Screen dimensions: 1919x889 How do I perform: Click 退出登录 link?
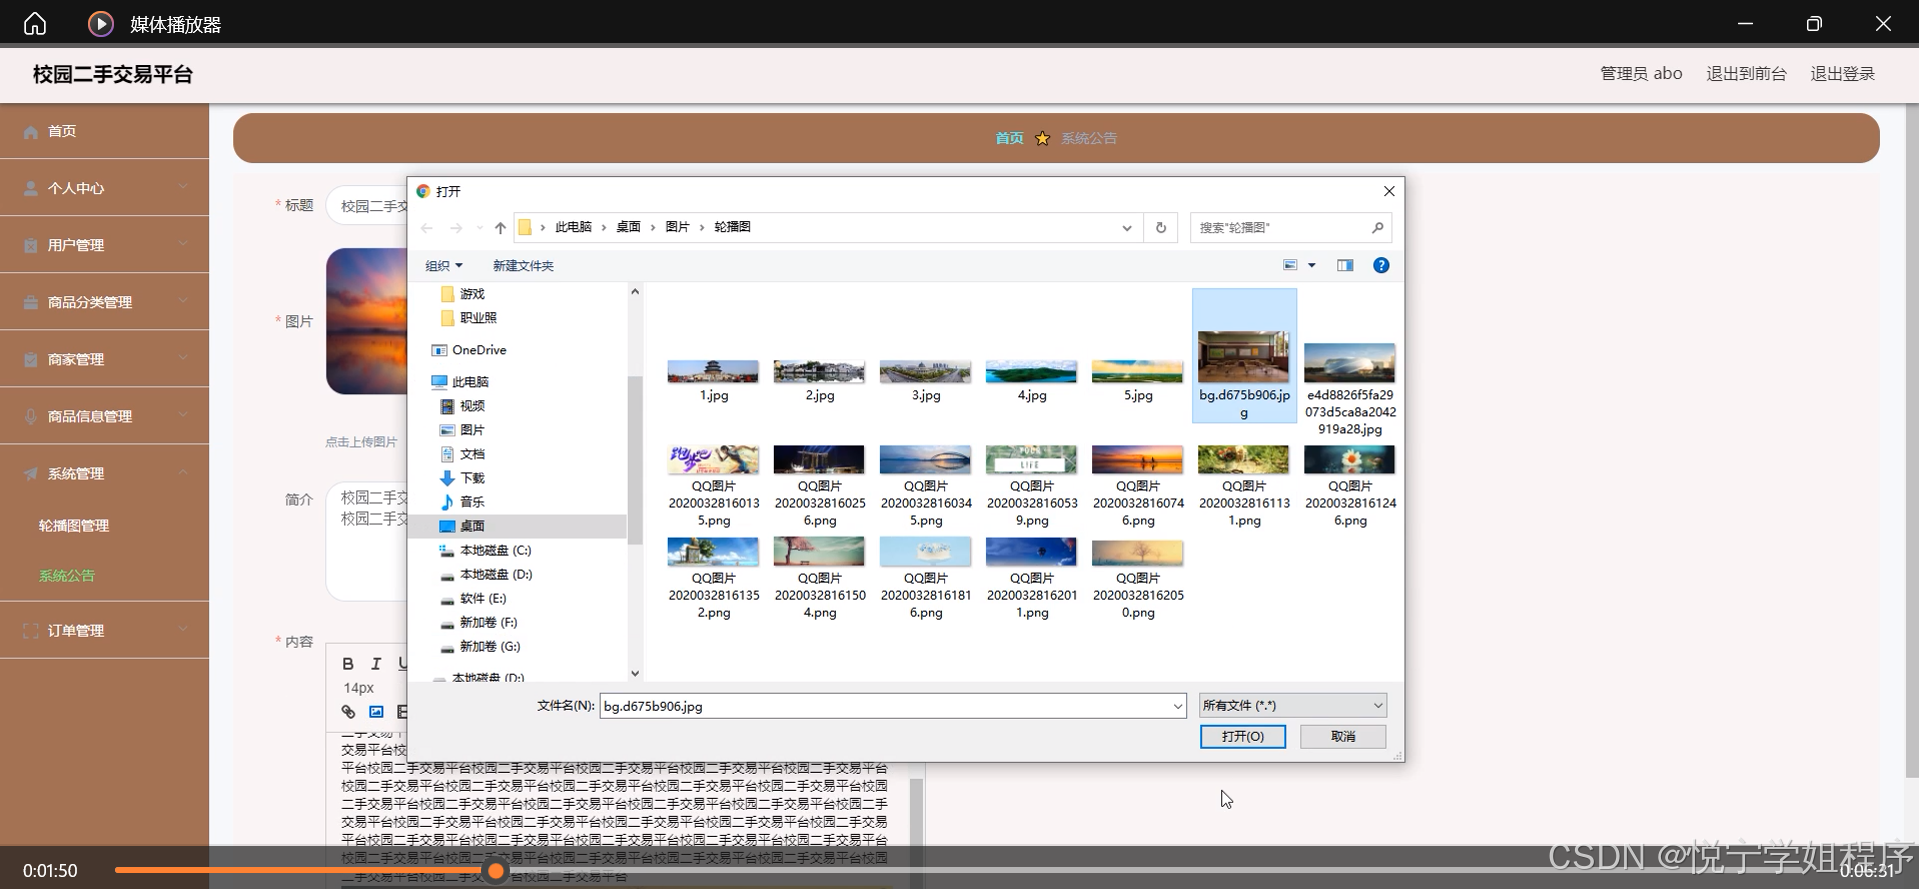tap(1842, 73)
